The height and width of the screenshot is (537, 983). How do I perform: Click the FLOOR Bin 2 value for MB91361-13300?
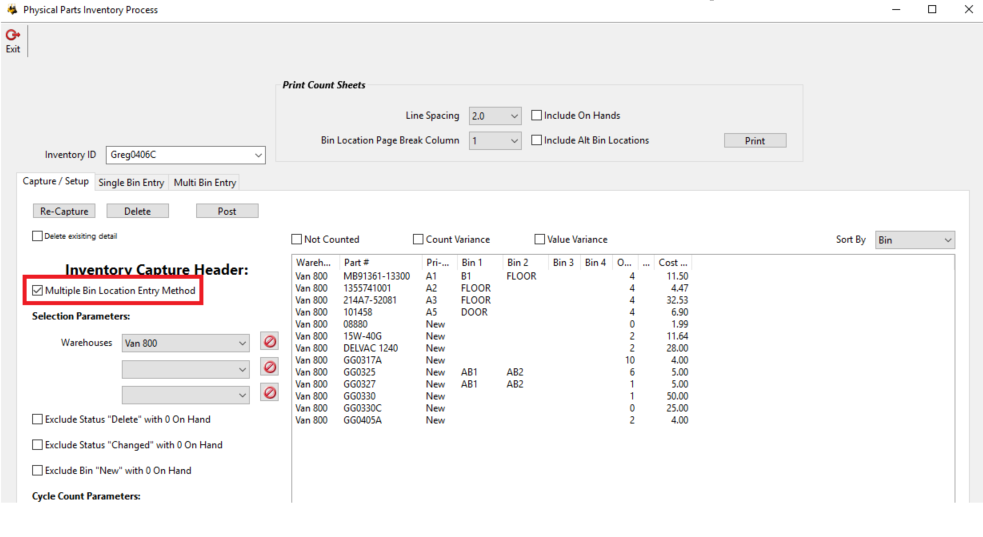pos(522,276)
